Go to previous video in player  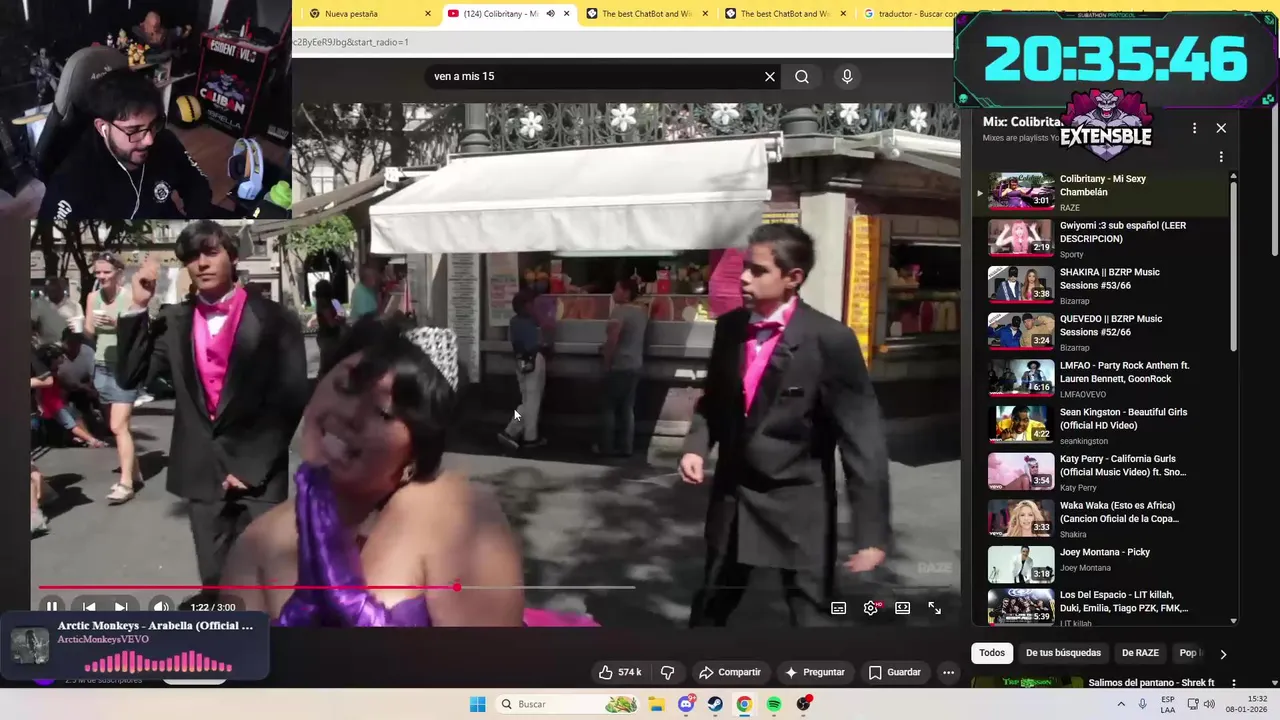tap(88, 607)
